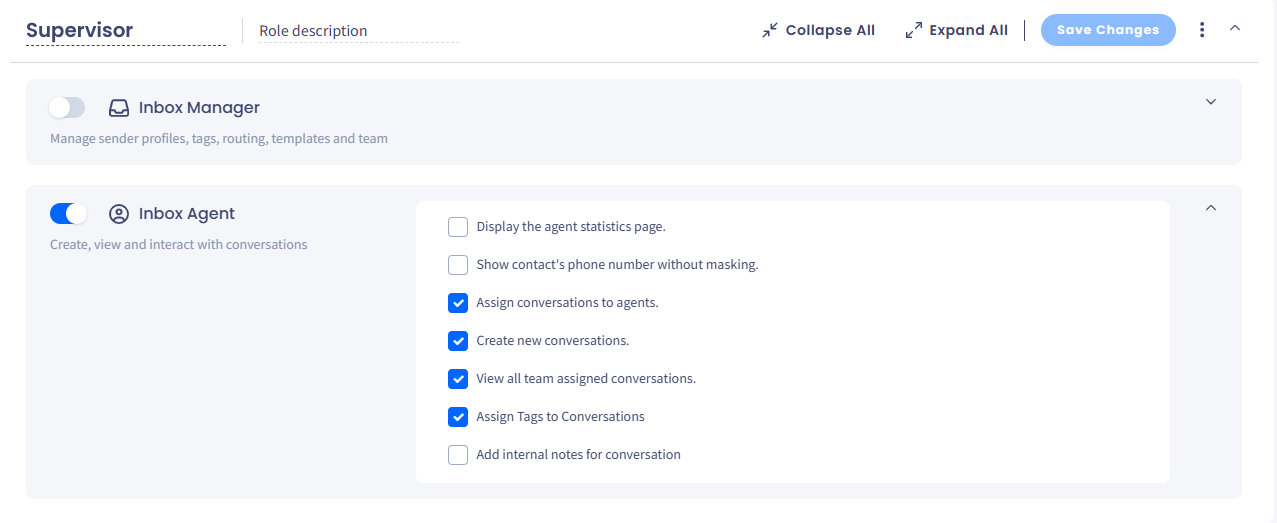Click the Expand All text
The height and width of the screenshot is (523, 1277).
(x=968, y=30)
